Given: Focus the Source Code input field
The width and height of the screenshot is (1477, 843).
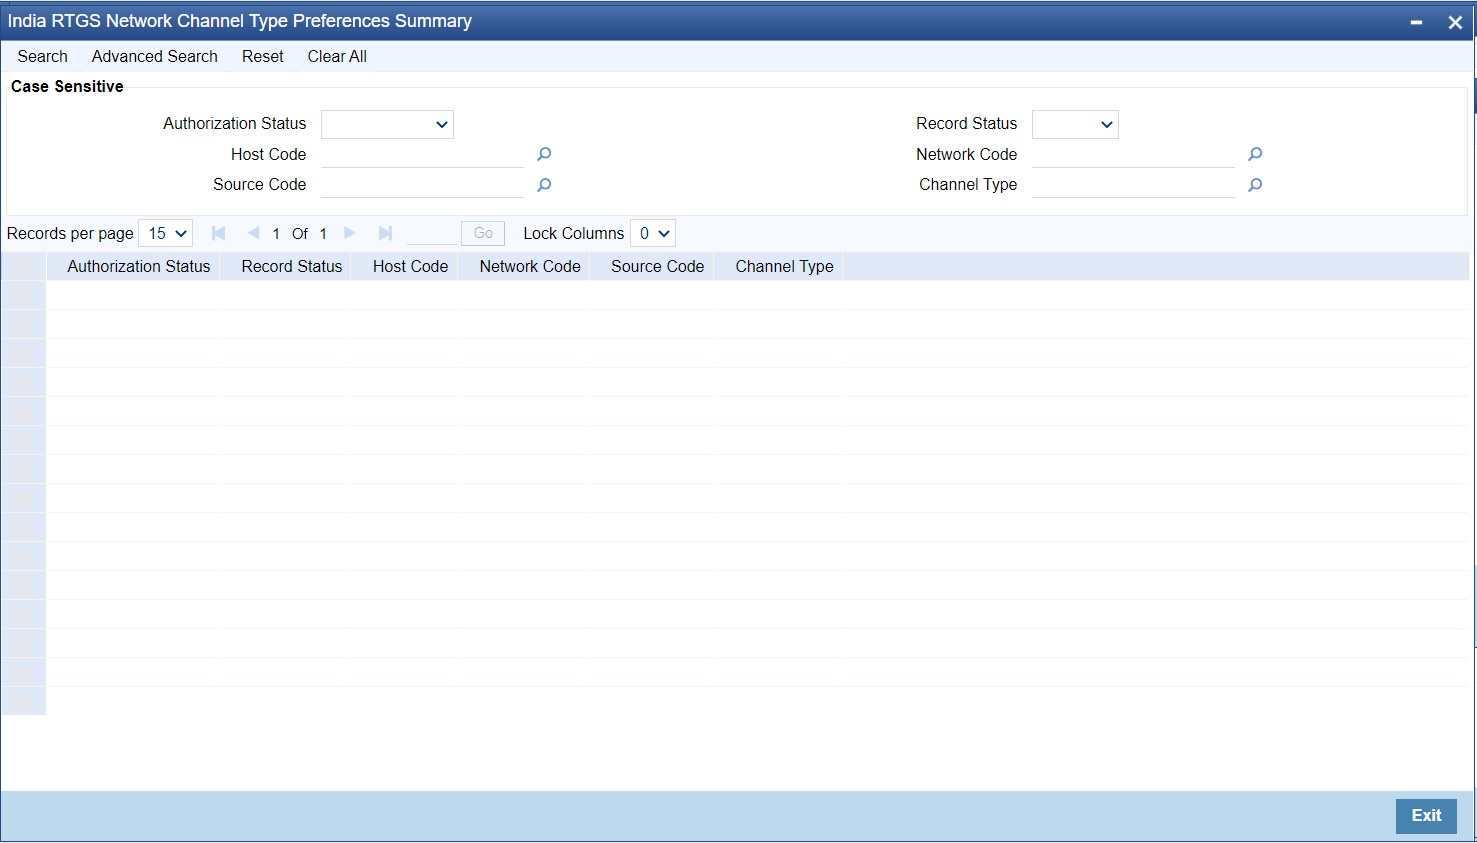Looking at the screenshot, I should [x=422, y=185].
